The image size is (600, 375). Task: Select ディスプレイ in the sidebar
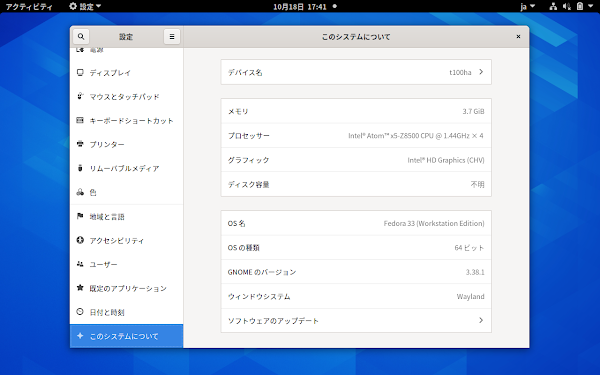(126, 73)
